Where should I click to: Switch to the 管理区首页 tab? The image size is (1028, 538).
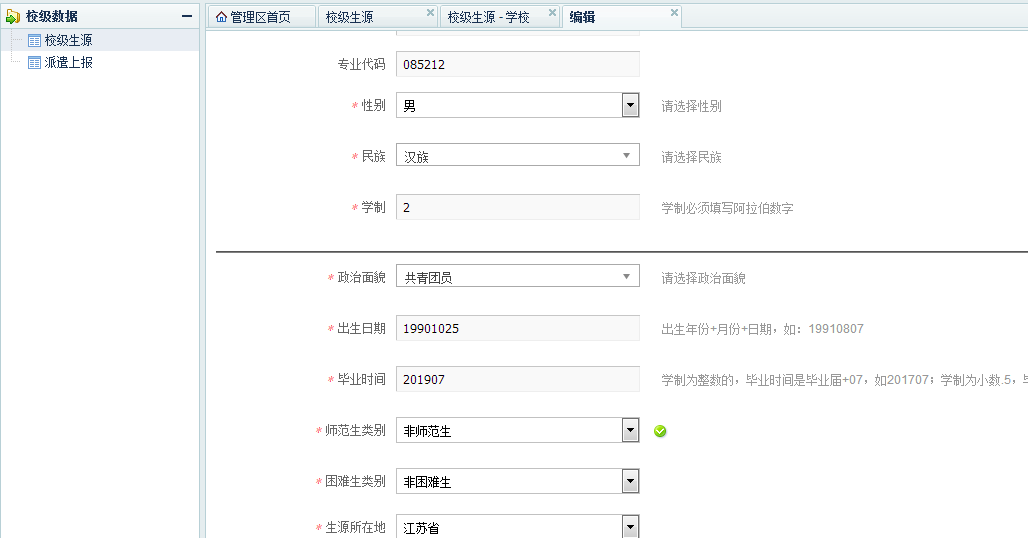(x=260, y=18)
